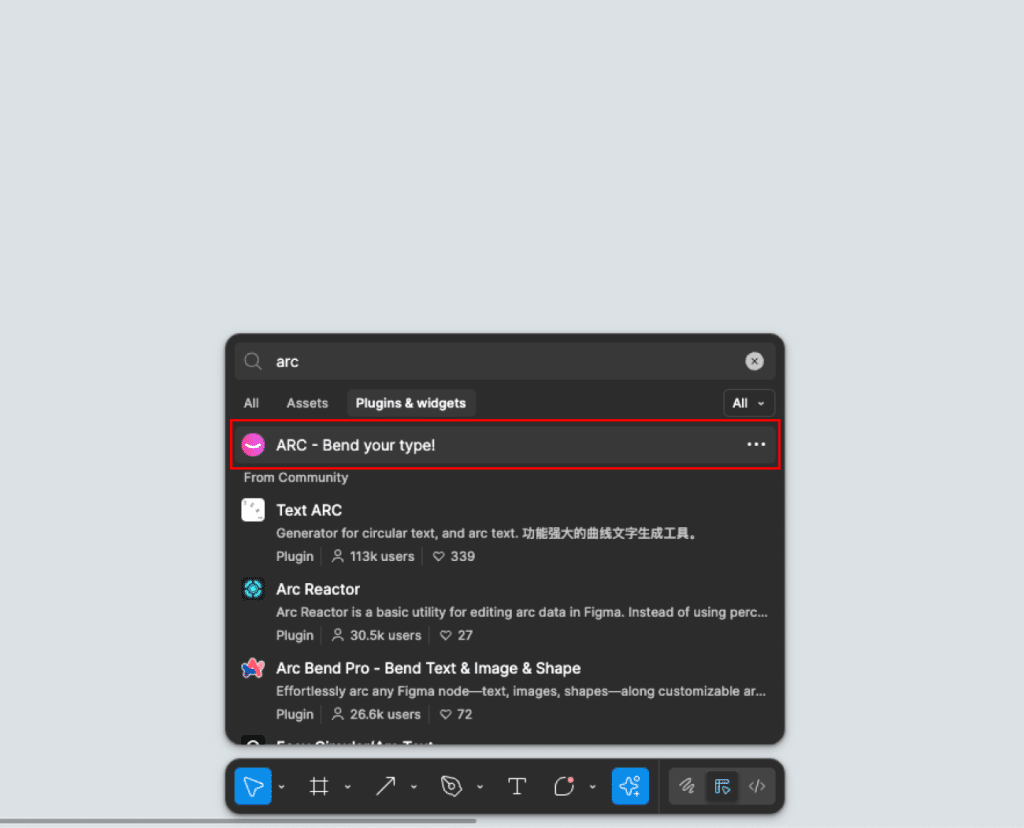Open Text ARC community plugin

click(x=505, y=533)
